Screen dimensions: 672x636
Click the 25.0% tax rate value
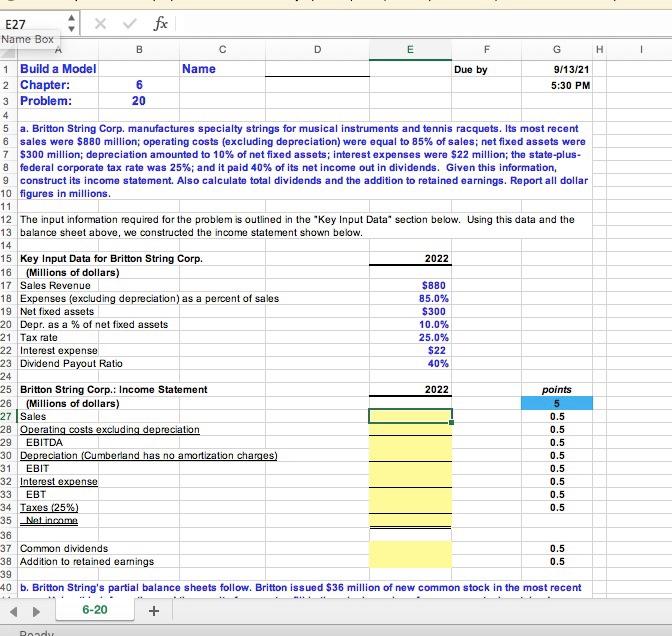[x=434, y=337]
